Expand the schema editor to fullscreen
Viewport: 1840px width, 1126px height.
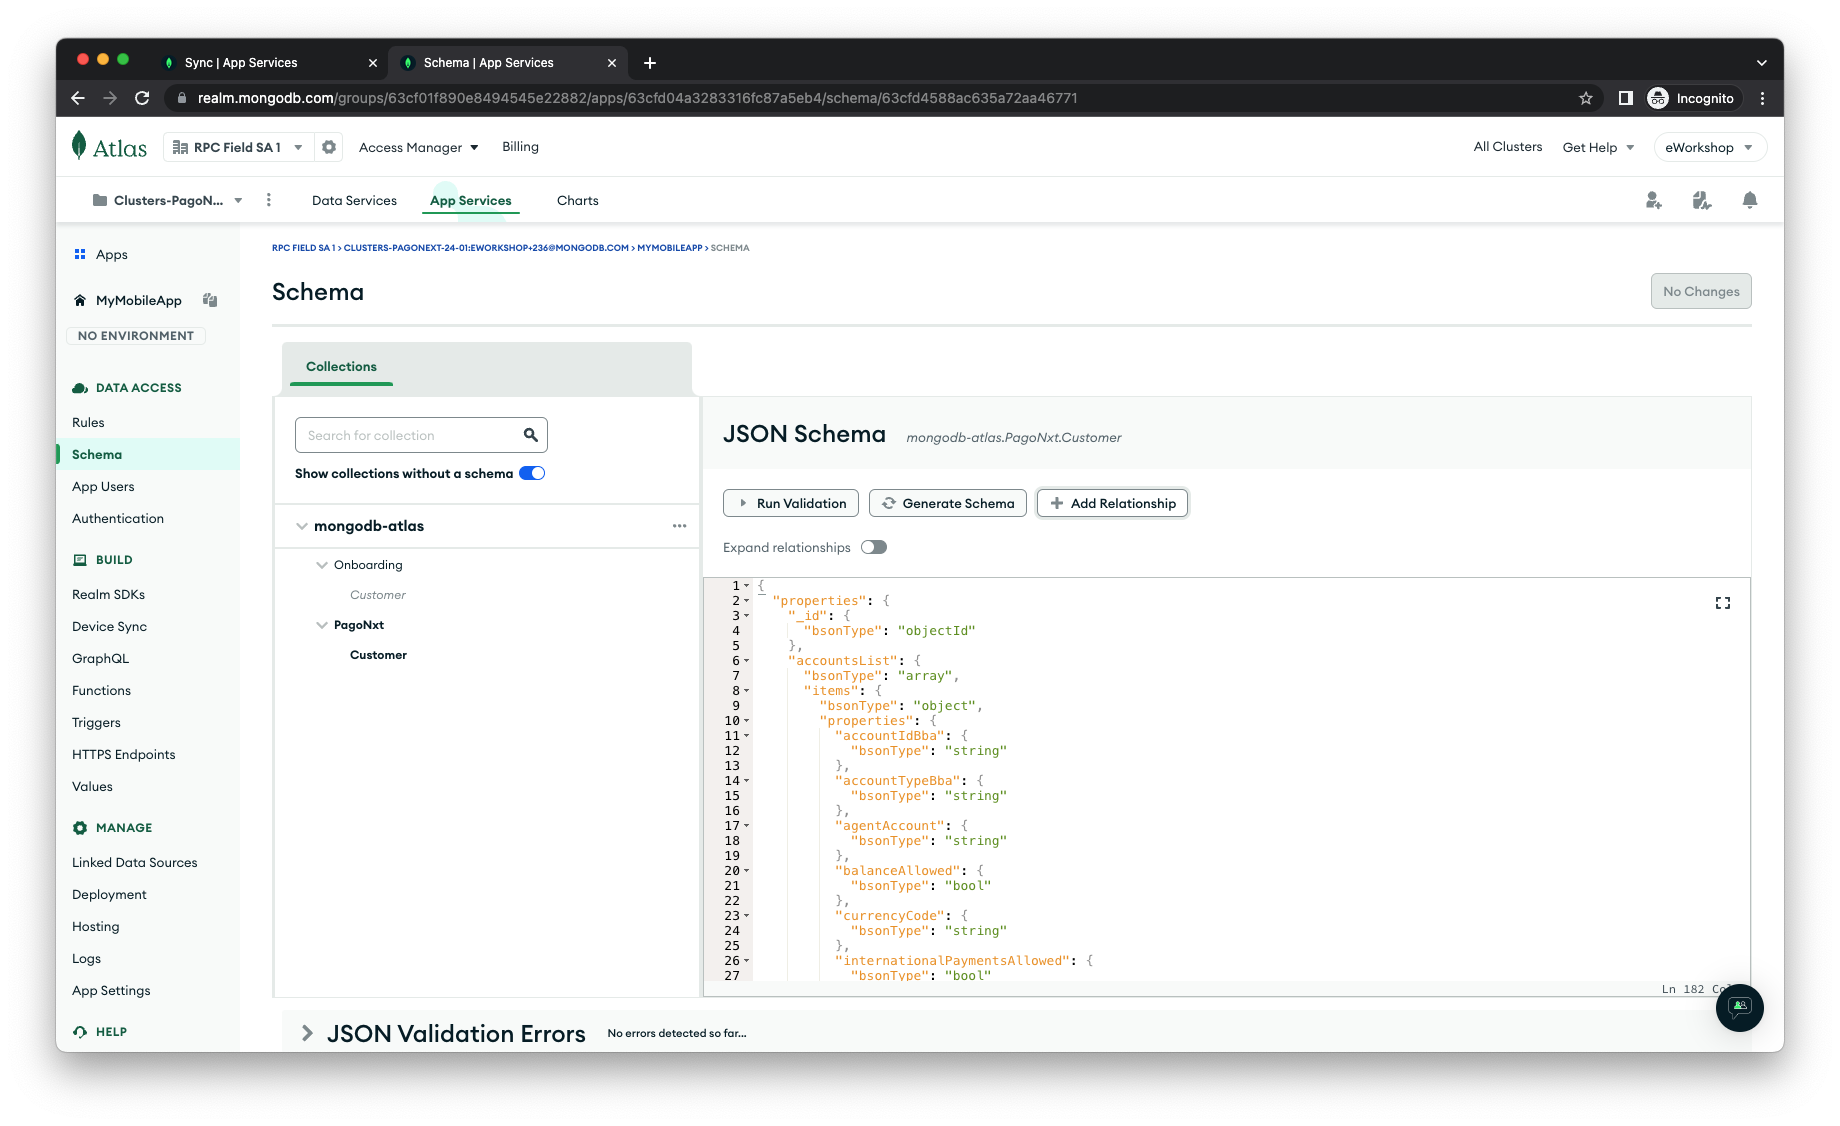point(1723,603)
